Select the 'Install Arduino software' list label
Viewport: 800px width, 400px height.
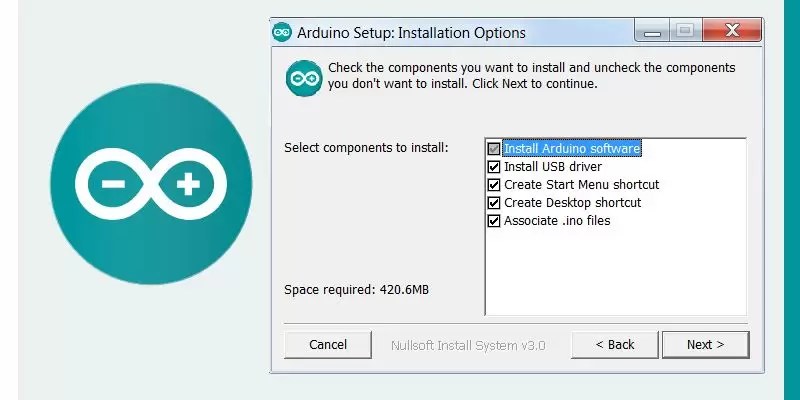[572, 148]
